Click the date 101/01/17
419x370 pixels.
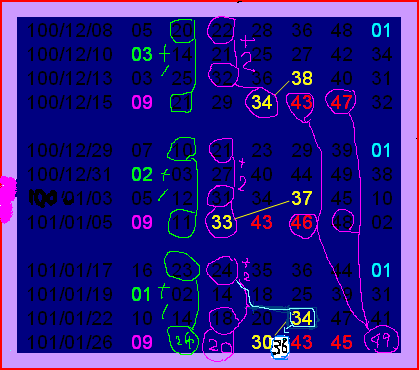pos(70,270)
